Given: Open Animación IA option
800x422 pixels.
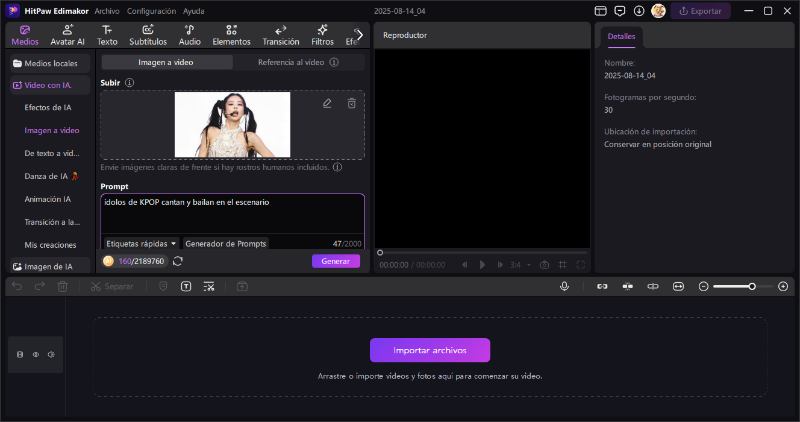Looking at the screenshot, I should [x=47, y=199].
